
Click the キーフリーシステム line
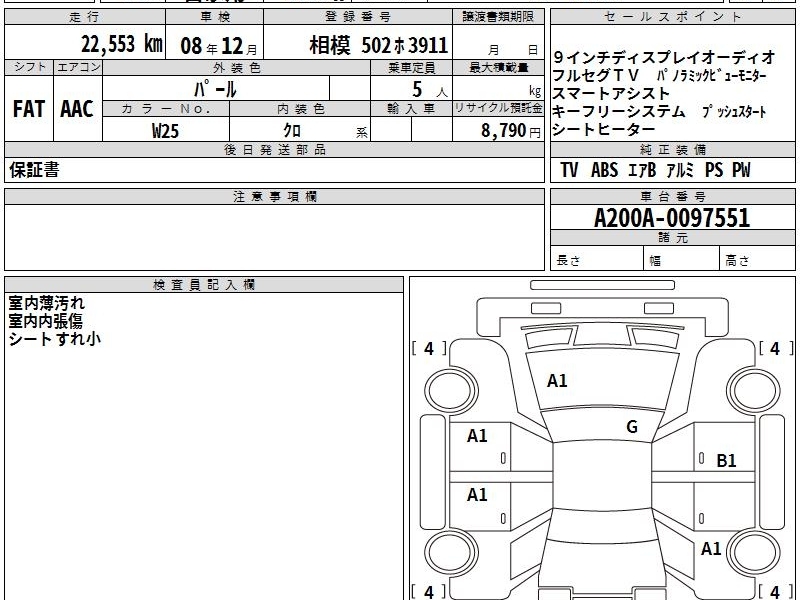tap(618, 111)
